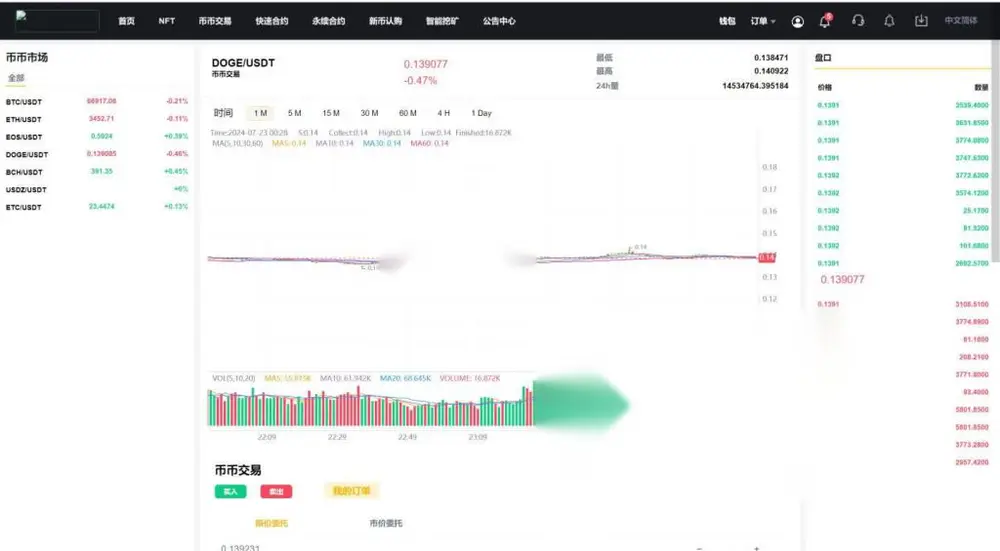Open the 快速合约 menu item
Image resolution: width=1000 pixels, height=551 pixels.
point(272,21)
